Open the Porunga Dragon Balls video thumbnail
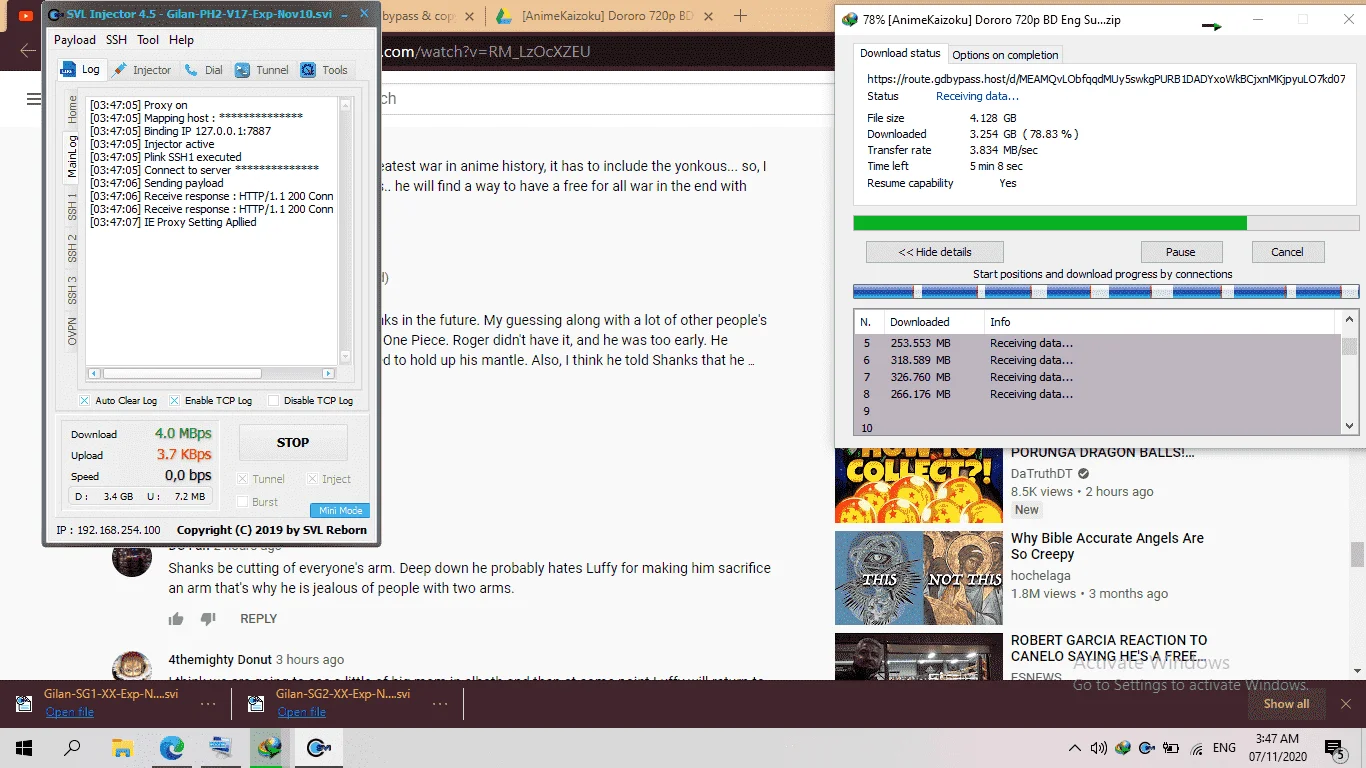1366x768 pixels. tap(918, 485)
